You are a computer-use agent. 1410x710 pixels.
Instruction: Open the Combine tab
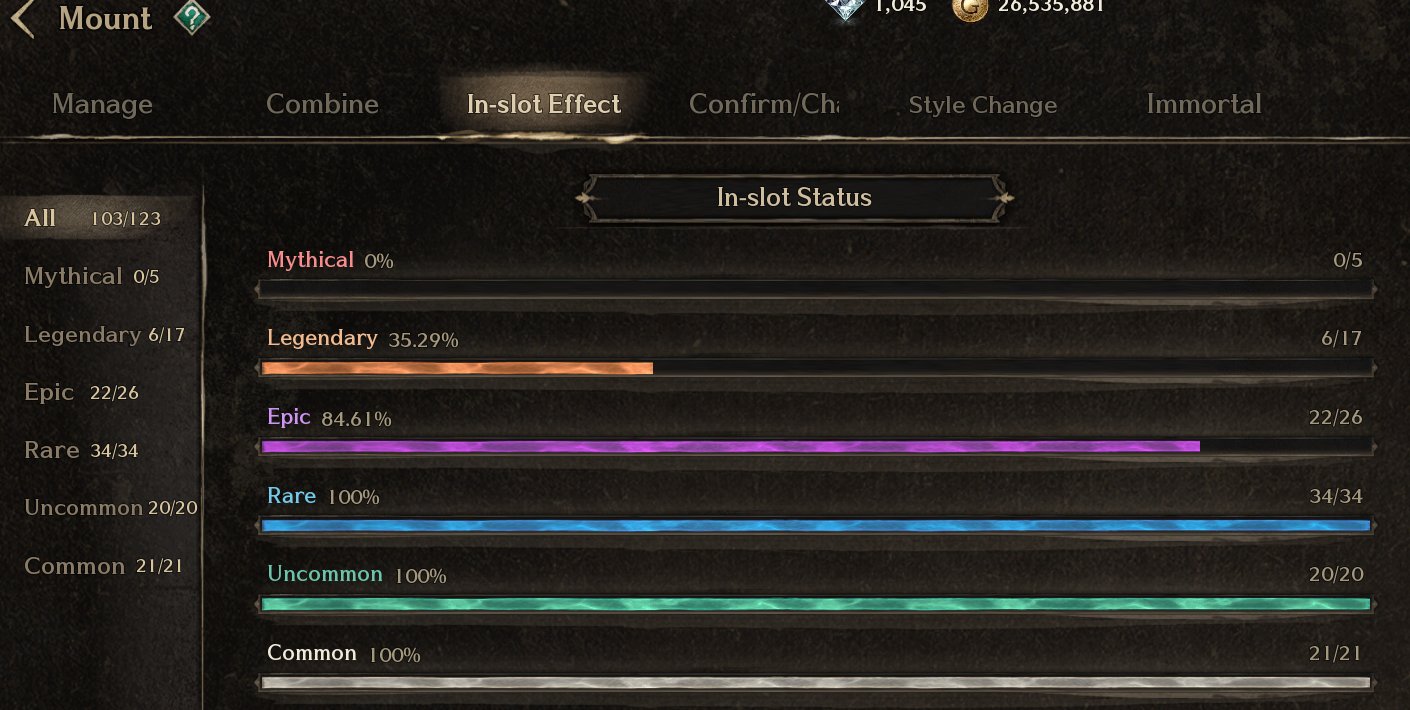click(x=322, y=104)
